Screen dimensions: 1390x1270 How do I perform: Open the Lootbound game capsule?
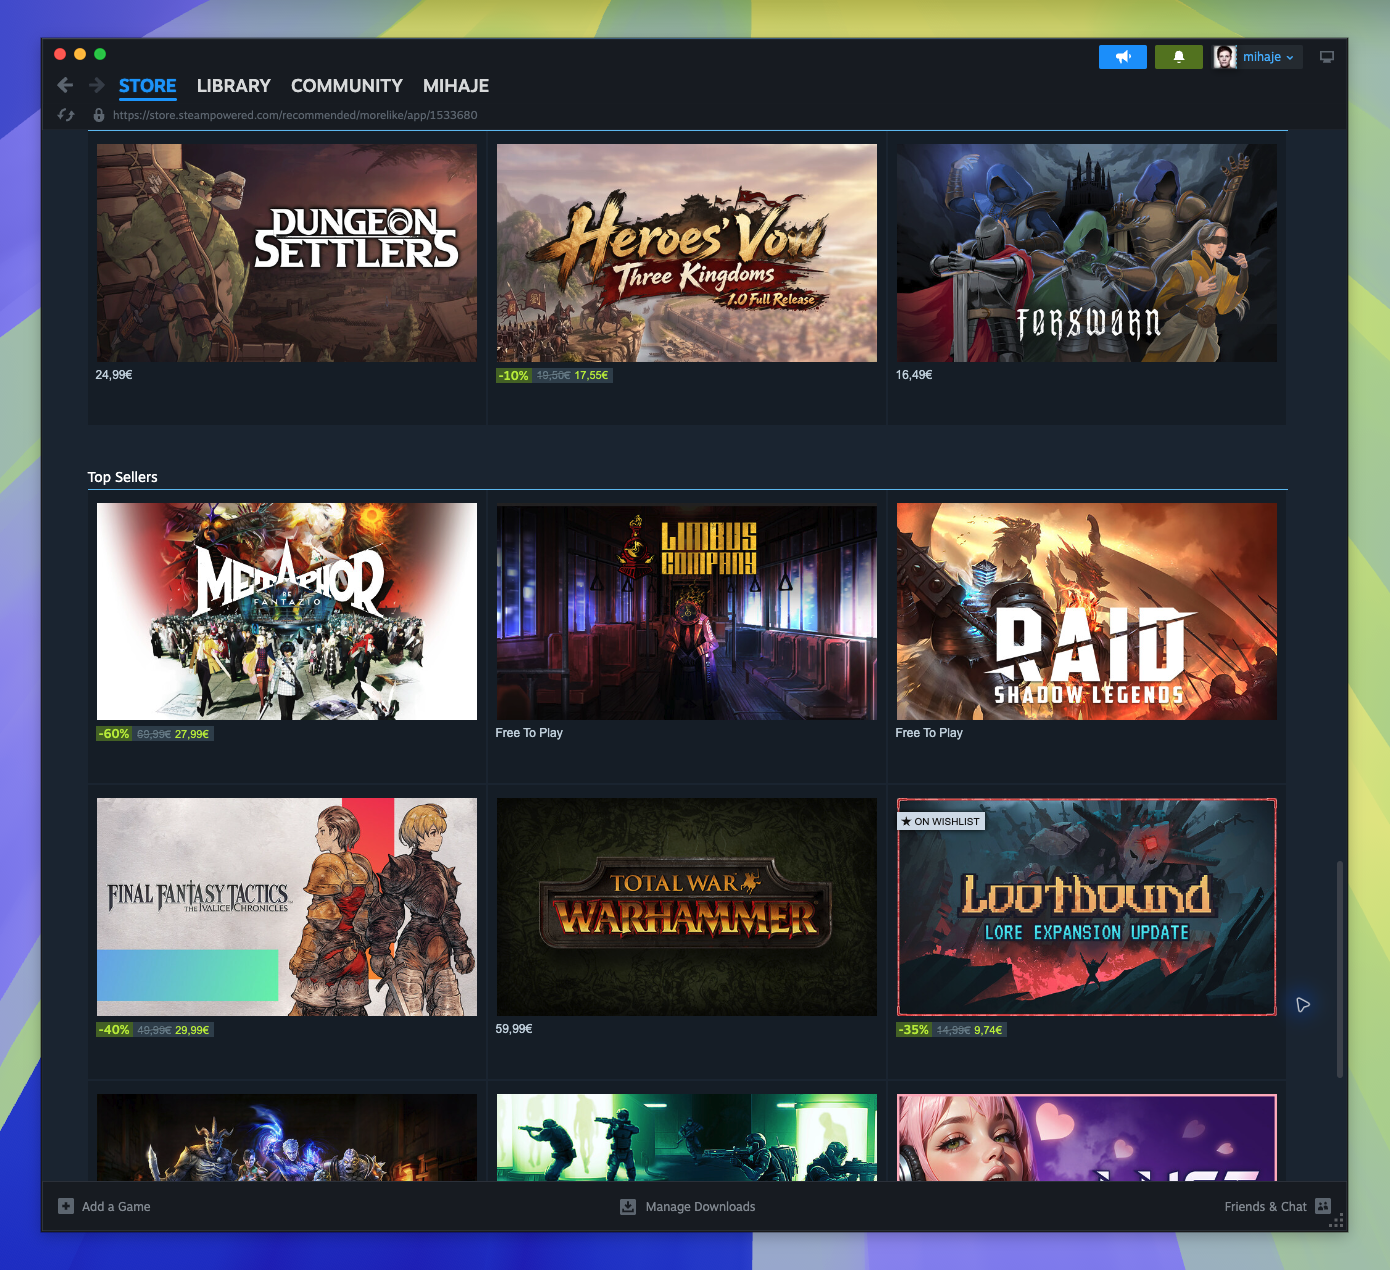click(1087, 907)
